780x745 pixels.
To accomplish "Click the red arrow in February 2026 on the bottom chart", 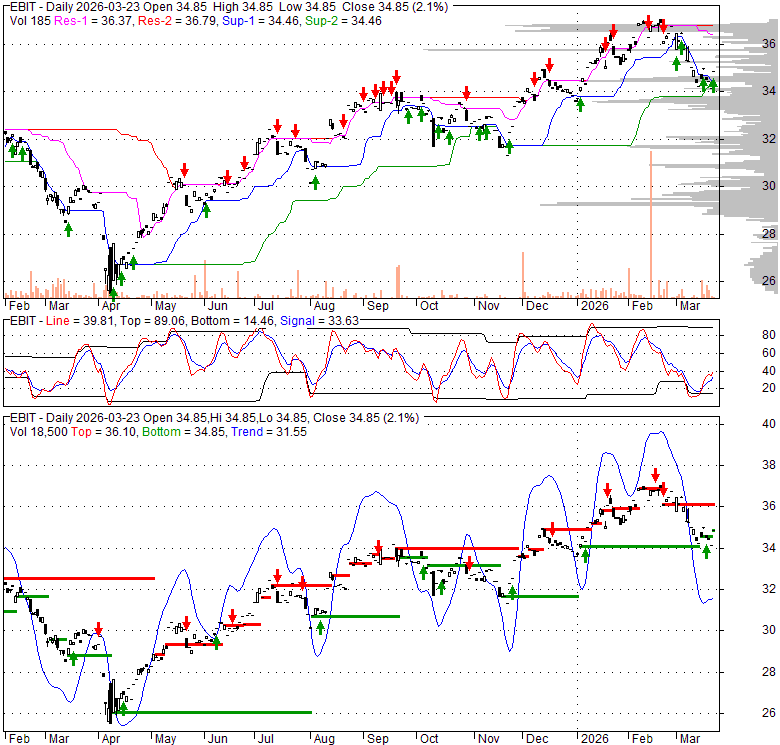I will click(655, 476).
